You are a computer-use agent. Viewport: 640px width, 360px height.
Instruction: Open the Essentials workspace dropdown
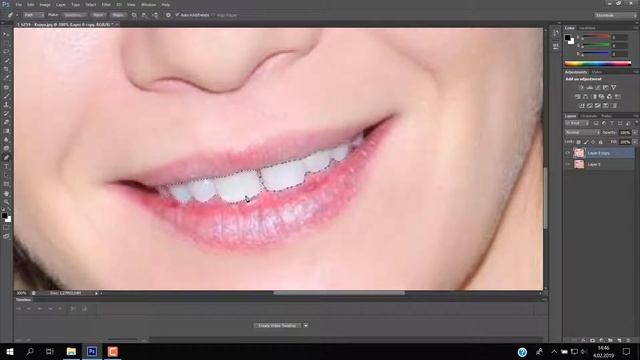[x=615, y=15]
